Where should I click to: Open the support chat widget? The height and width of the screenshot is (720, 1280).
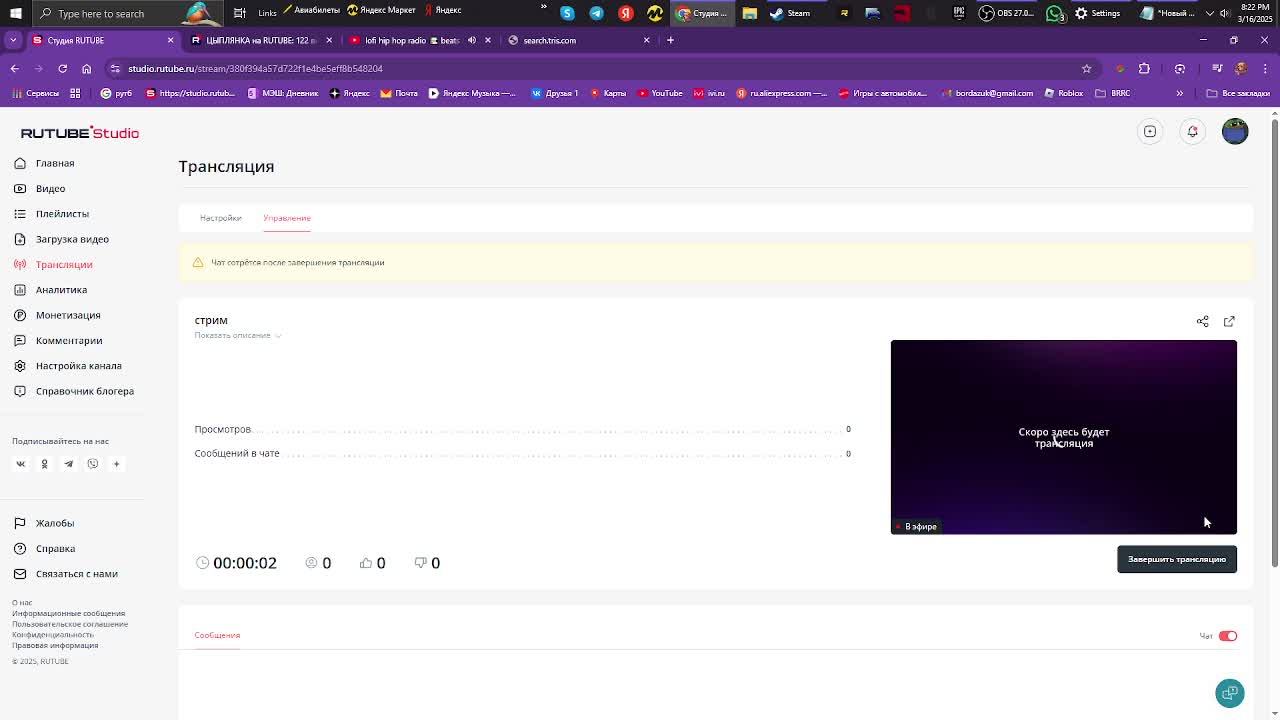click(1229, 693)
